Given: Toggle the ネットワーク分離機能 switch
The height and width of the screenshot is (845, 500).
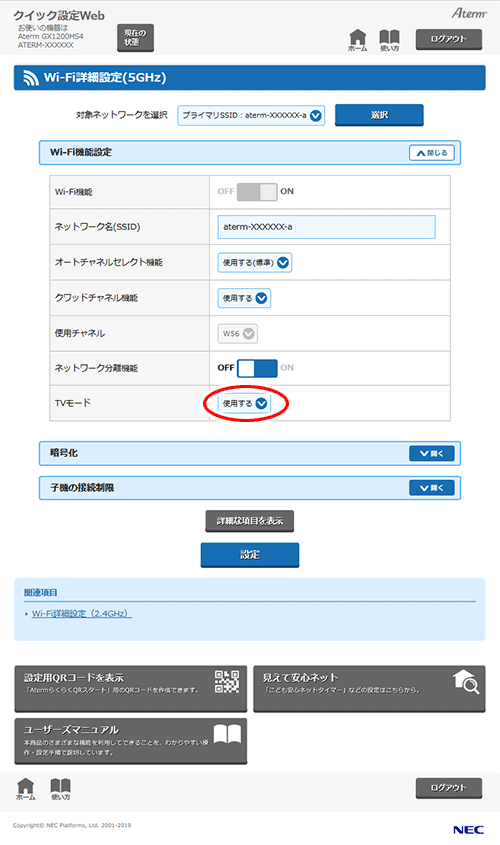Looking at the screenshot, I should pyautogui.click(x=257, y=368).
